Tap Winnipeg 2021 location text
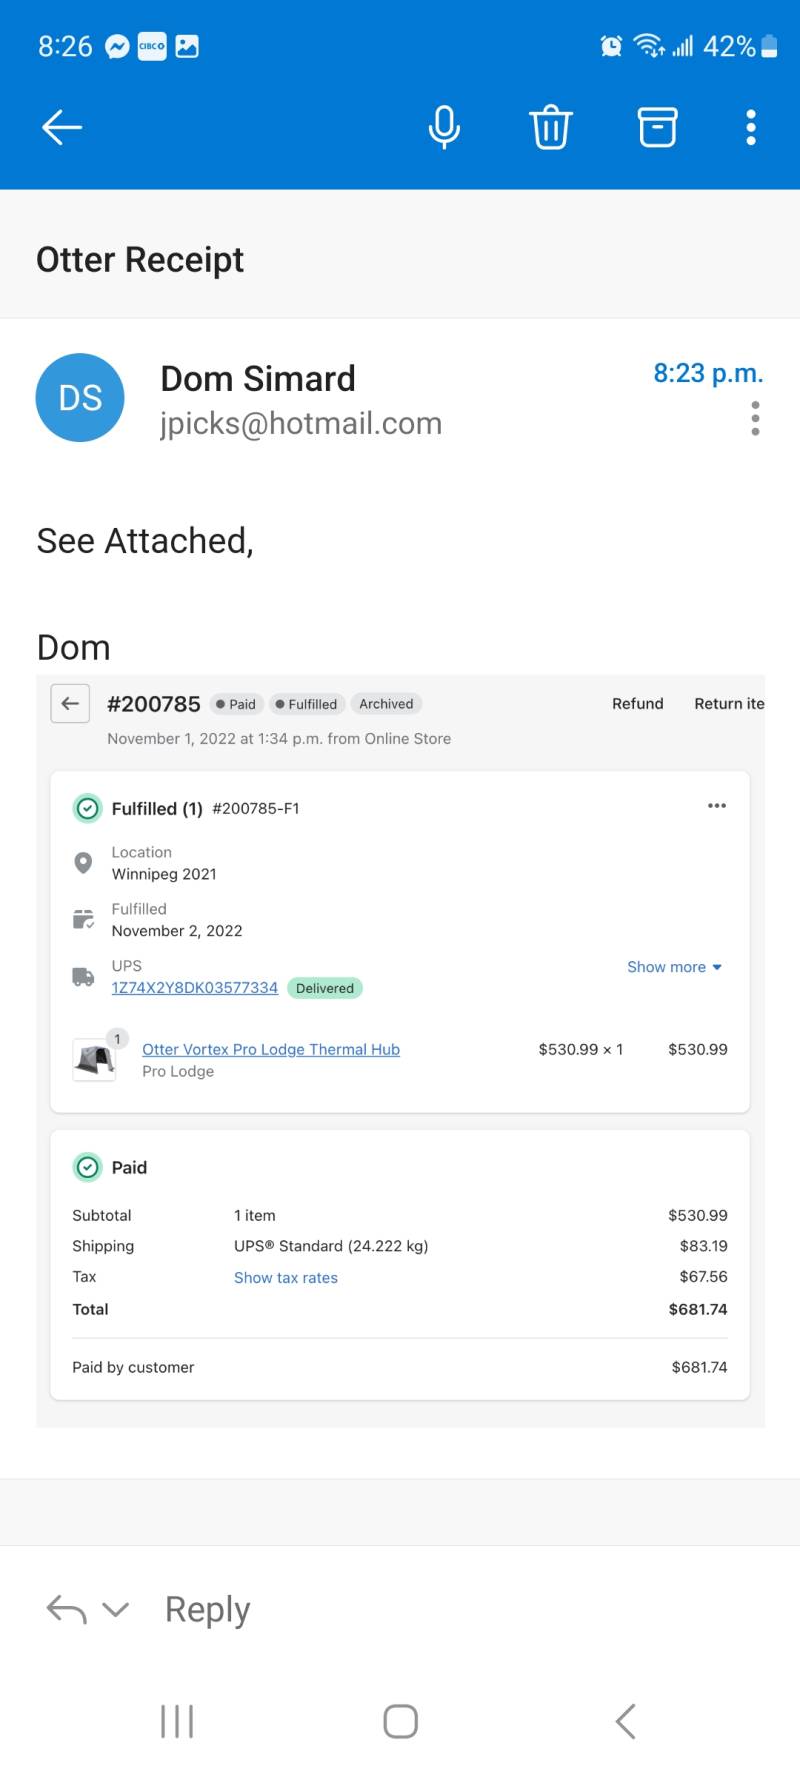Viewport: 800px width, 1777px height. (164, 874)
